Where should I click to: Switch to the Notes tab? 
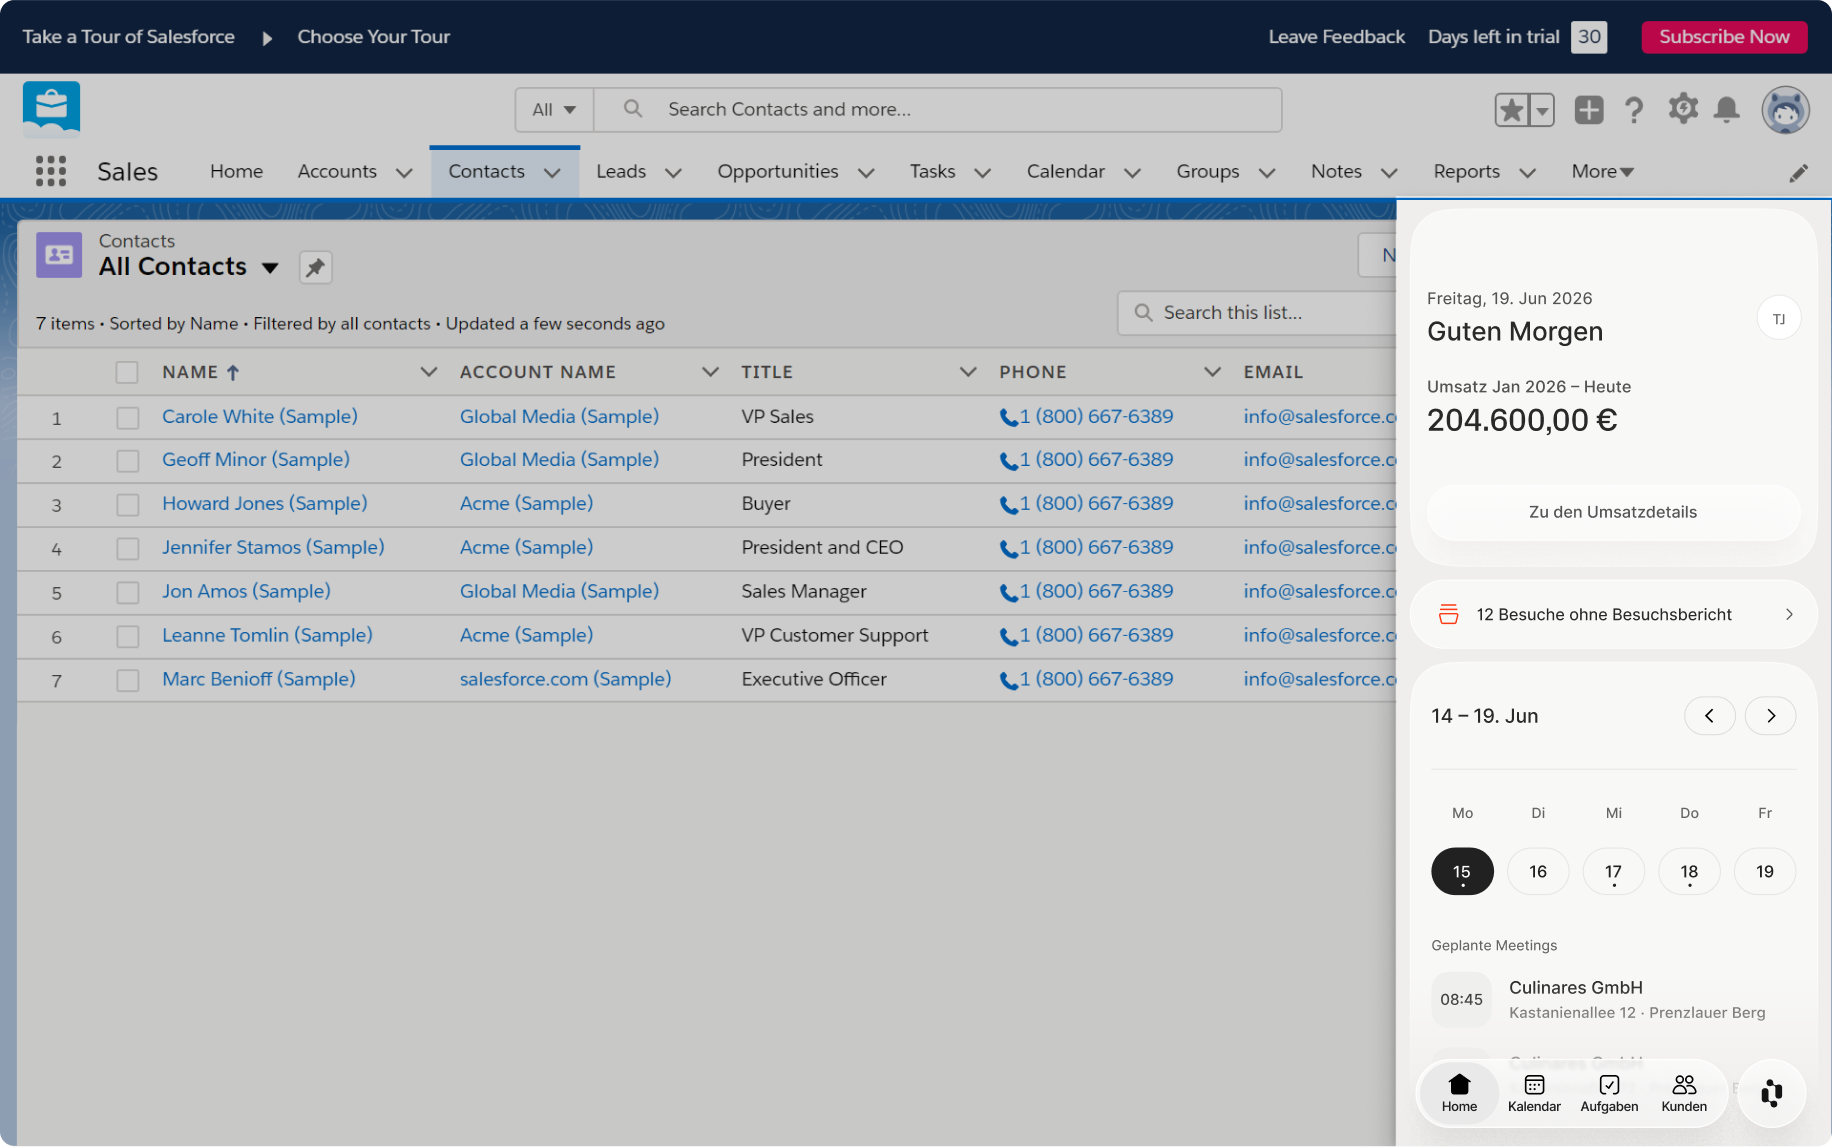click(x=1336, y=172)
